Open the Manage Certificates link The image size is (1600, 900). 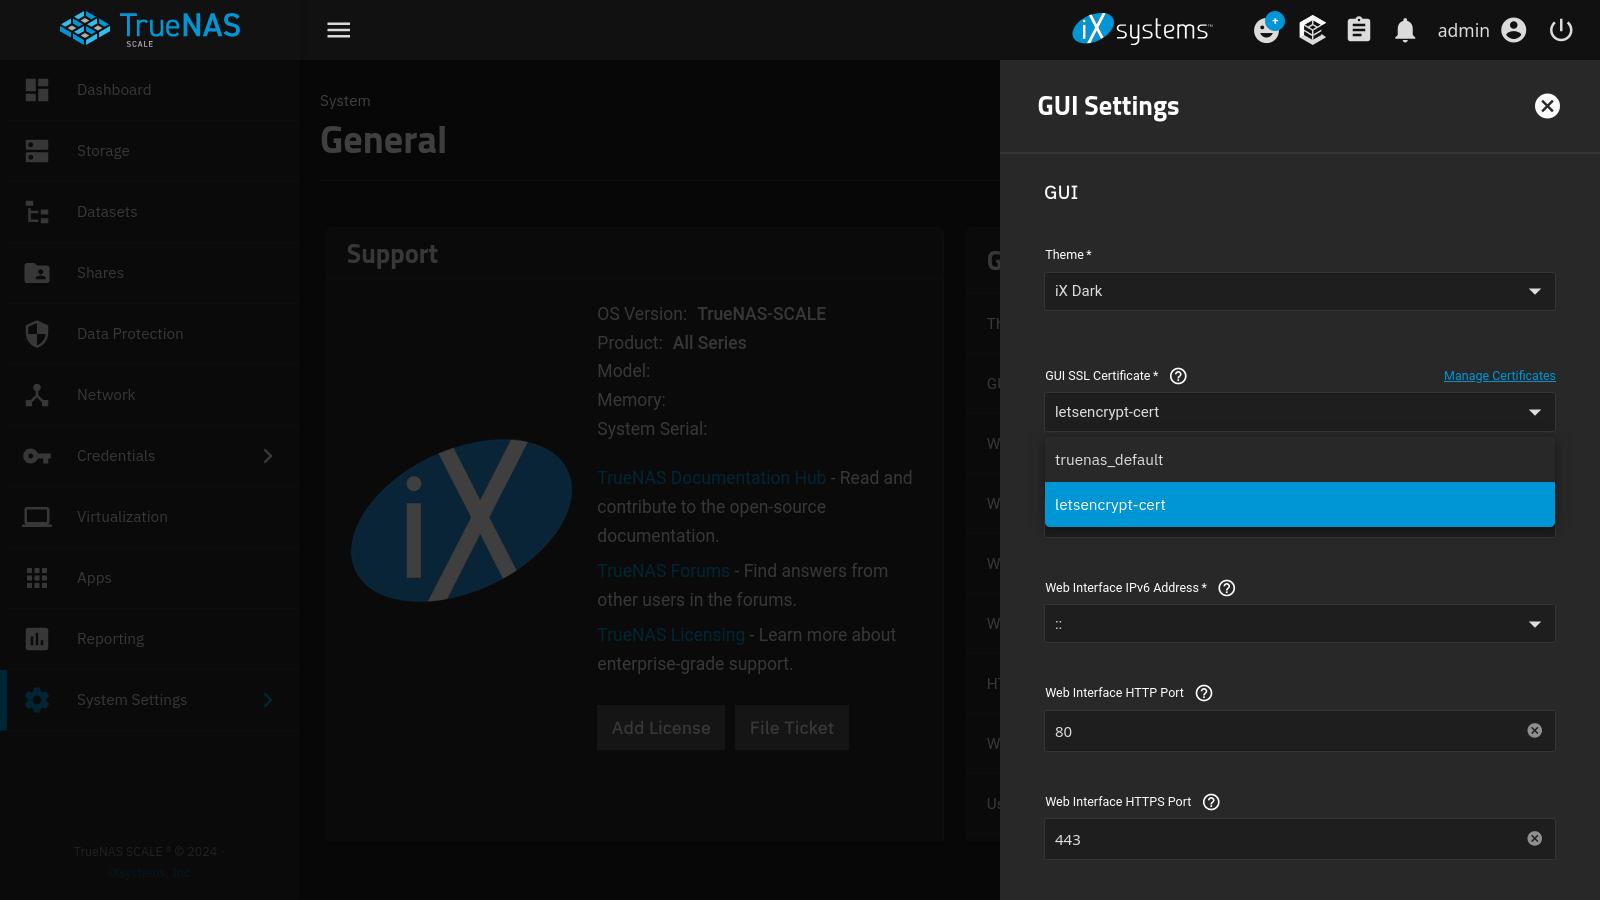(x=1499, y=375)
